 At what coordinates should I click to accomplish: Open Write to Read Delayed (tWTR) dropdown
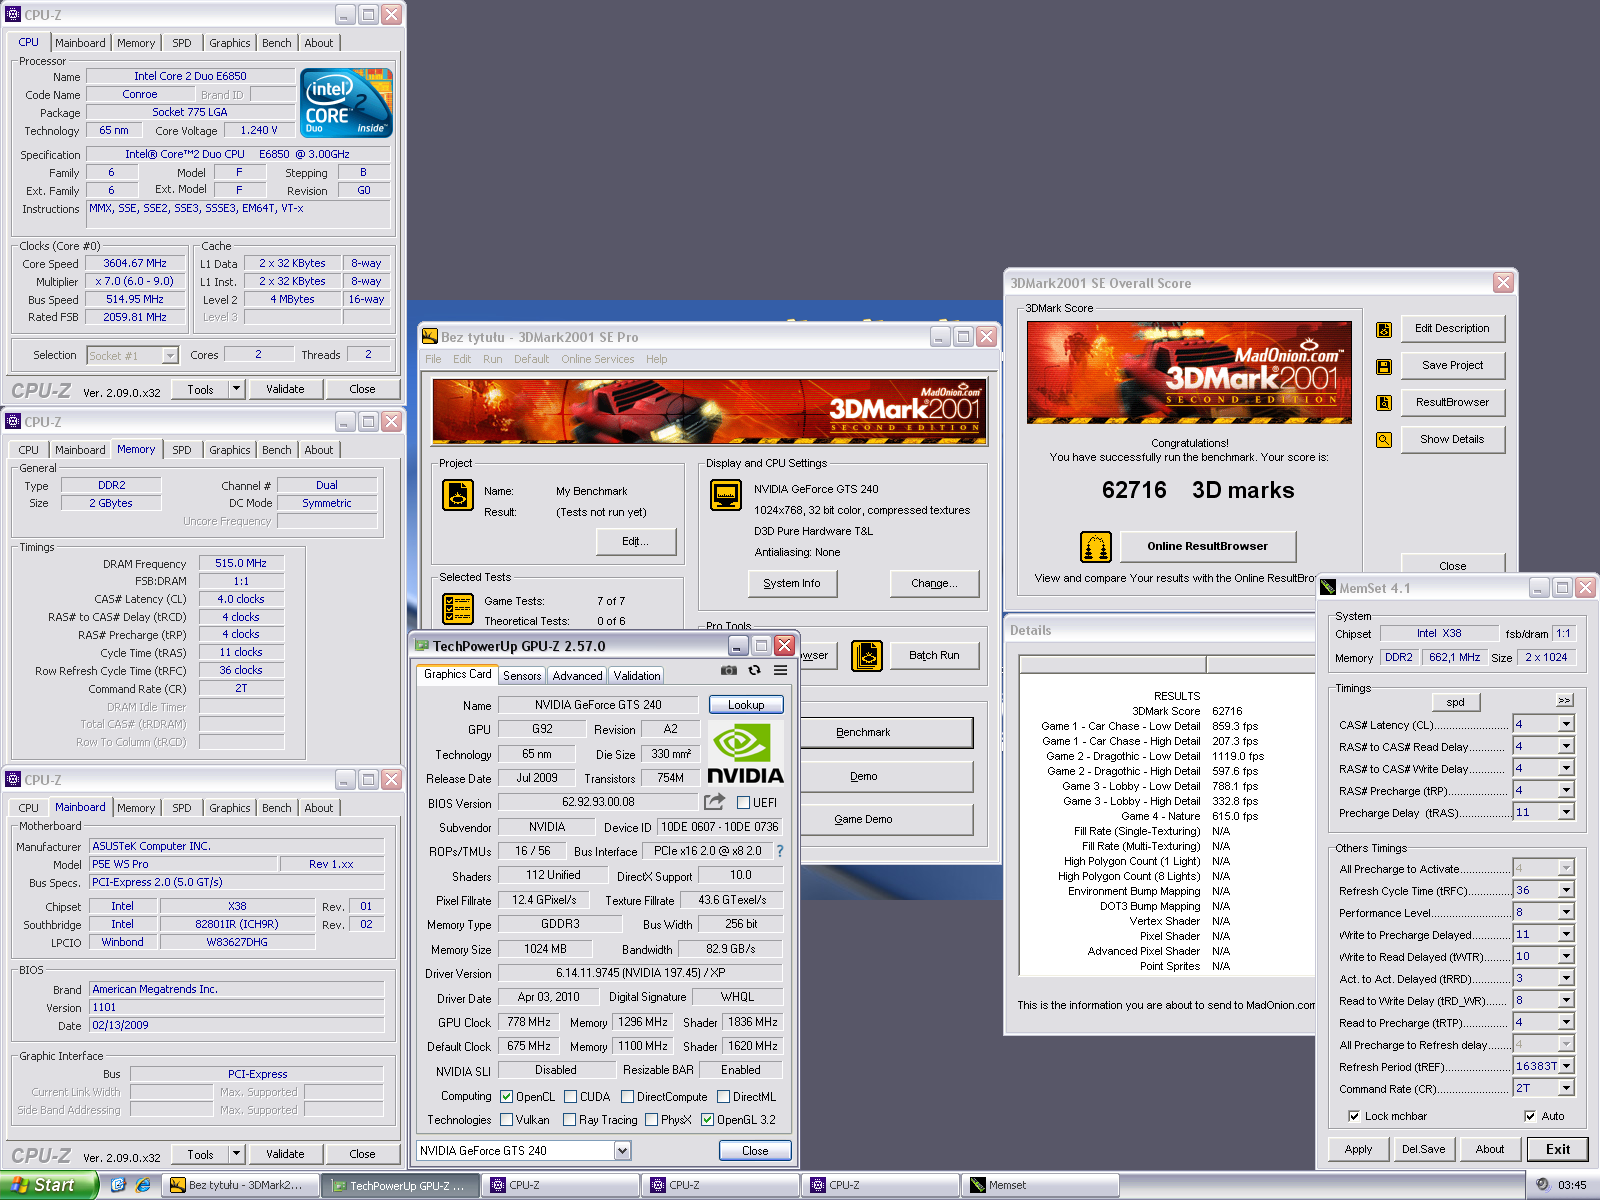(1566, 956)
